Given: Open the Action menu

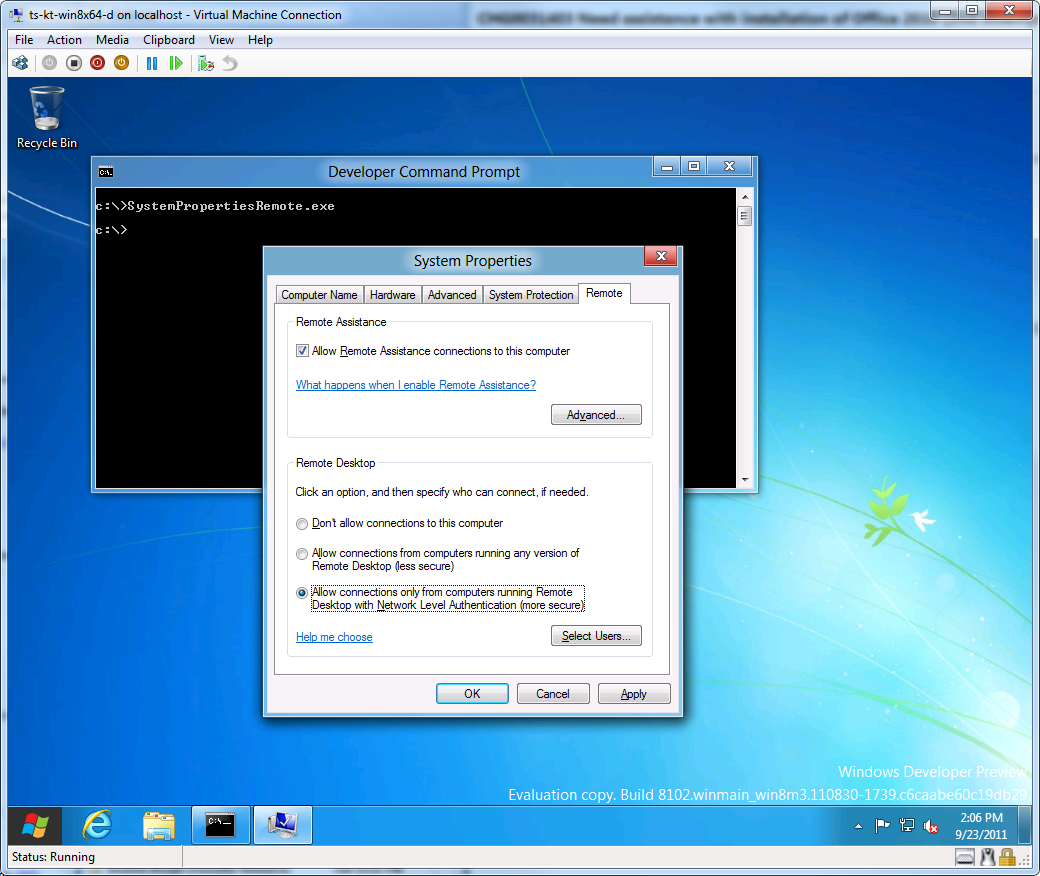Looking at the screenshot, I should pyautogui.click(x=64, y=40).
